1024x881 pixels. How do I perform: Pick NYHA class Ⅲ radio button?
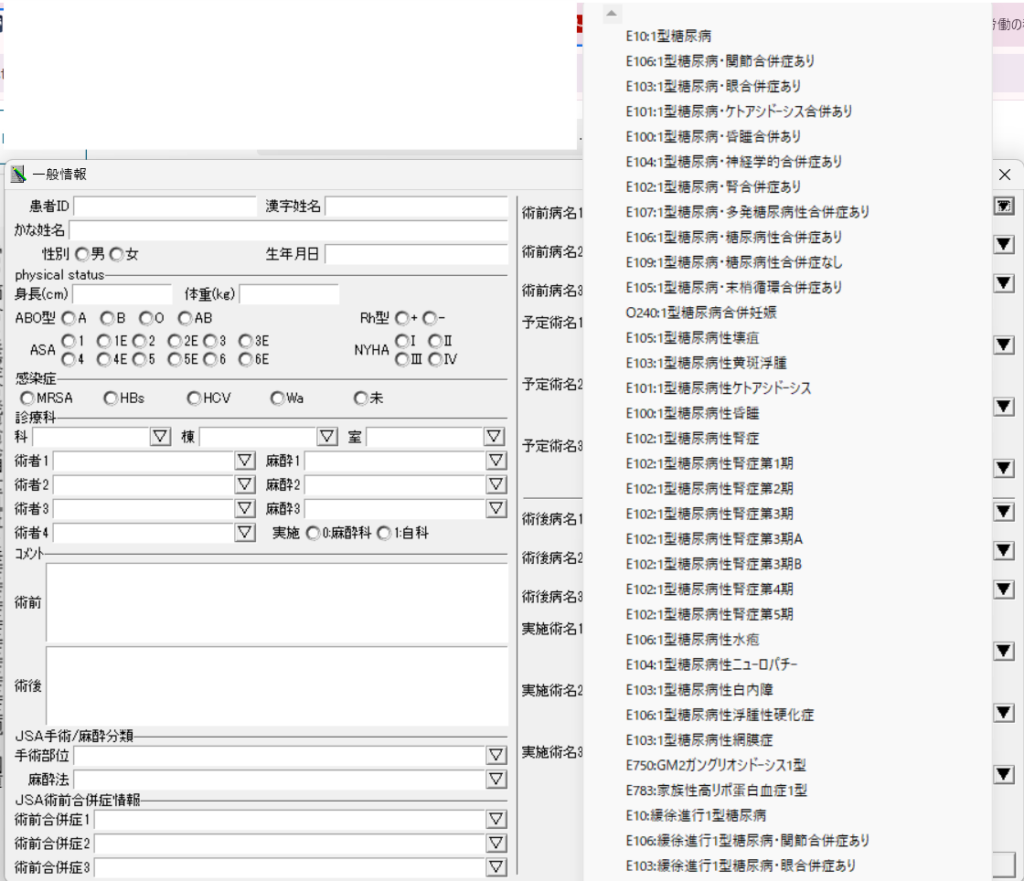click(401, 359)
